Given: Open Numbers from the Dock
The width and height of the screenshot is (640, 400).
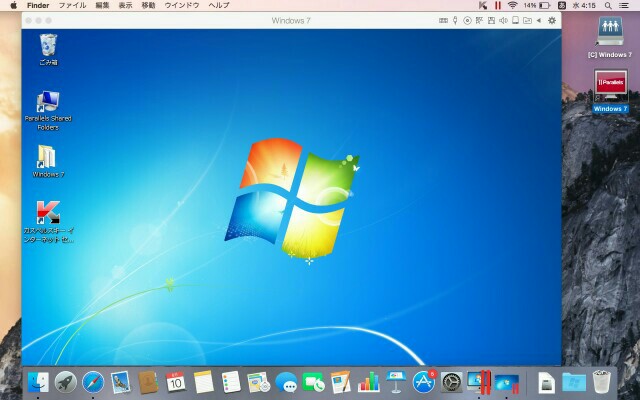Looking at the screenshot, I should (369, 382).
